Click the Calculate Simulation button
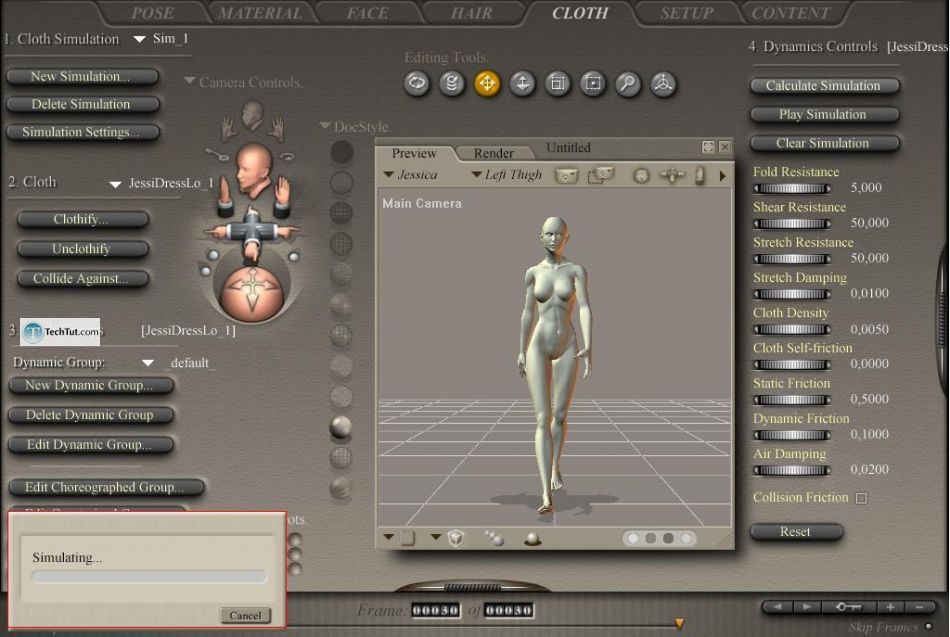This screenshot has width=950, height=637. click(x=824, y=86)
